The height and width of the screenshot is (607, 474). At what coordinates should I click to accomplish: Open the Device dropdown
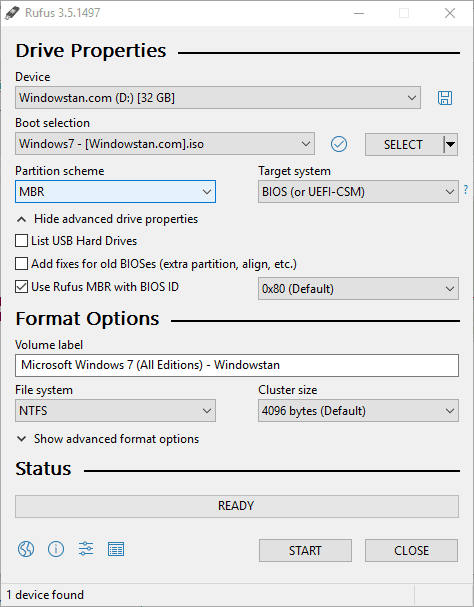218,98
